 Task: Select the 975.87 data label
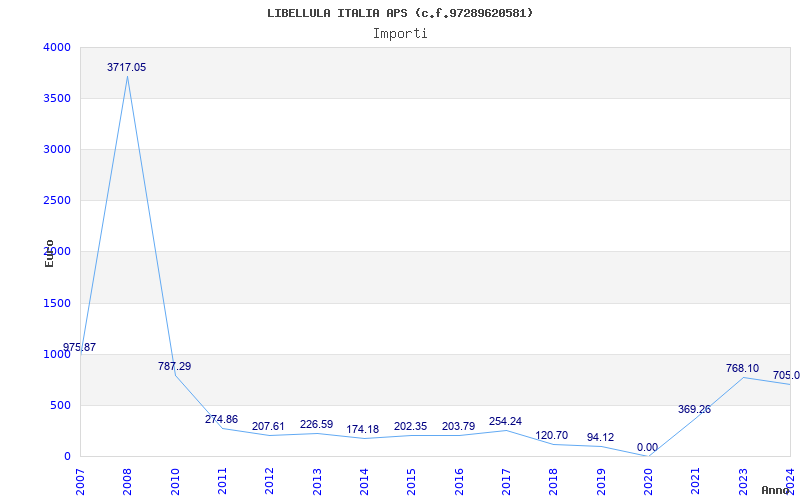(x=80, y=347)
